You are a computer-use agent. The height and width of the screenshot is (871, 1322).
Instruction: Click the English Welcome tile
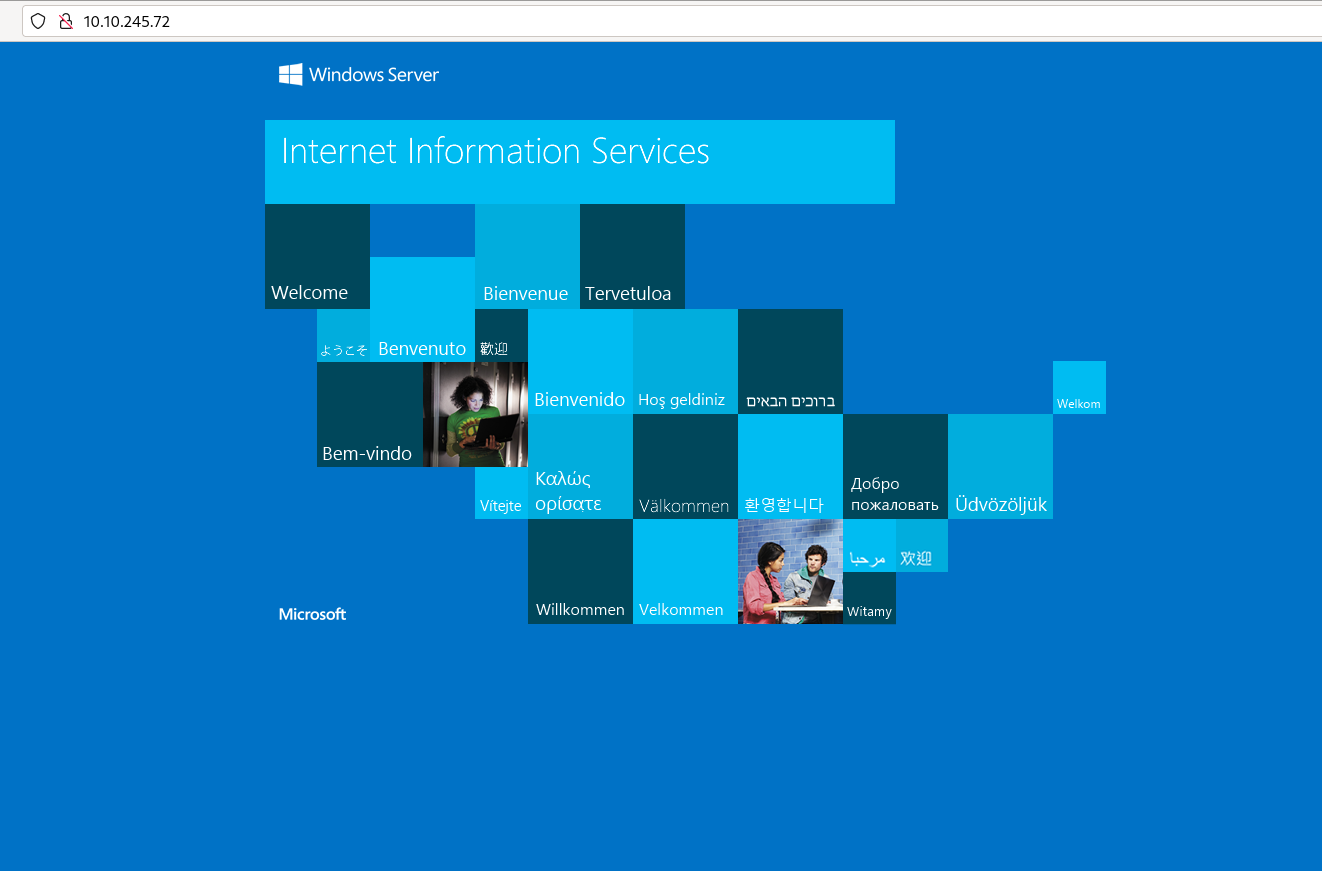[x=317, y=257]
